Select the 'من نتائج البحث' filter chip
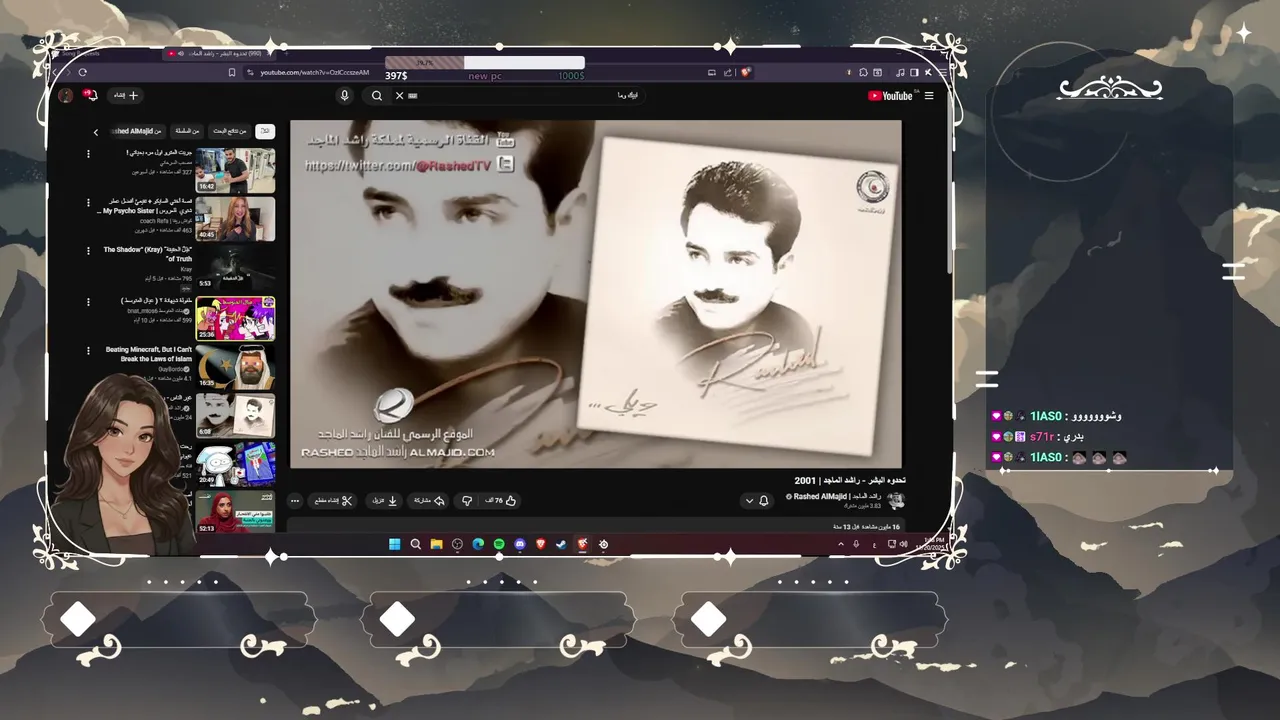This screenshot has width=1280, height=720. point(229,131)
